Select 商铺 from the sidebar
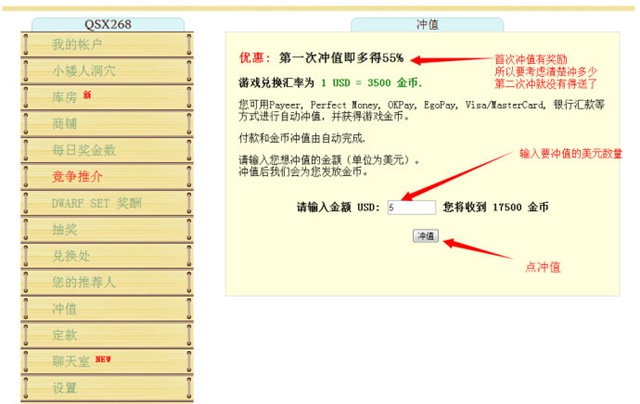640x404 pixels. point(65,124)
